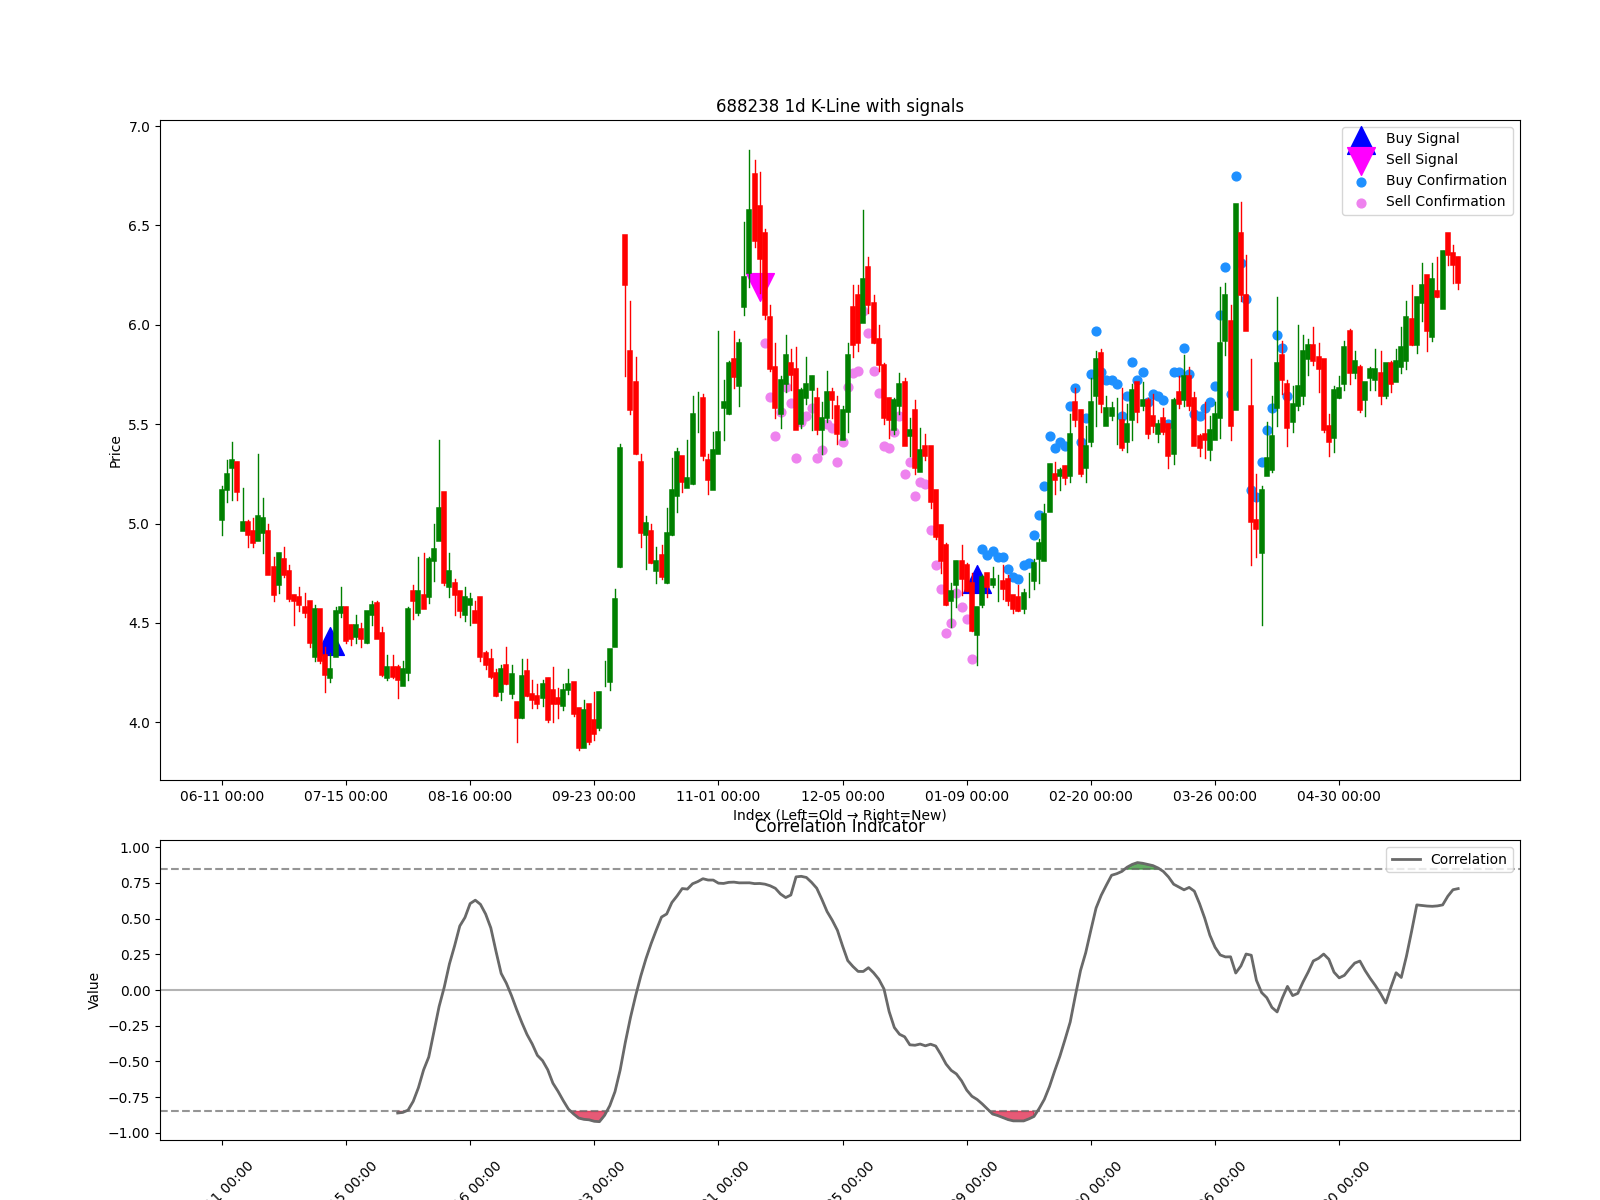Click the '7.0' price tick label
The height and width of the screenshot is (1200, 1600).
(x=139, y=127)
